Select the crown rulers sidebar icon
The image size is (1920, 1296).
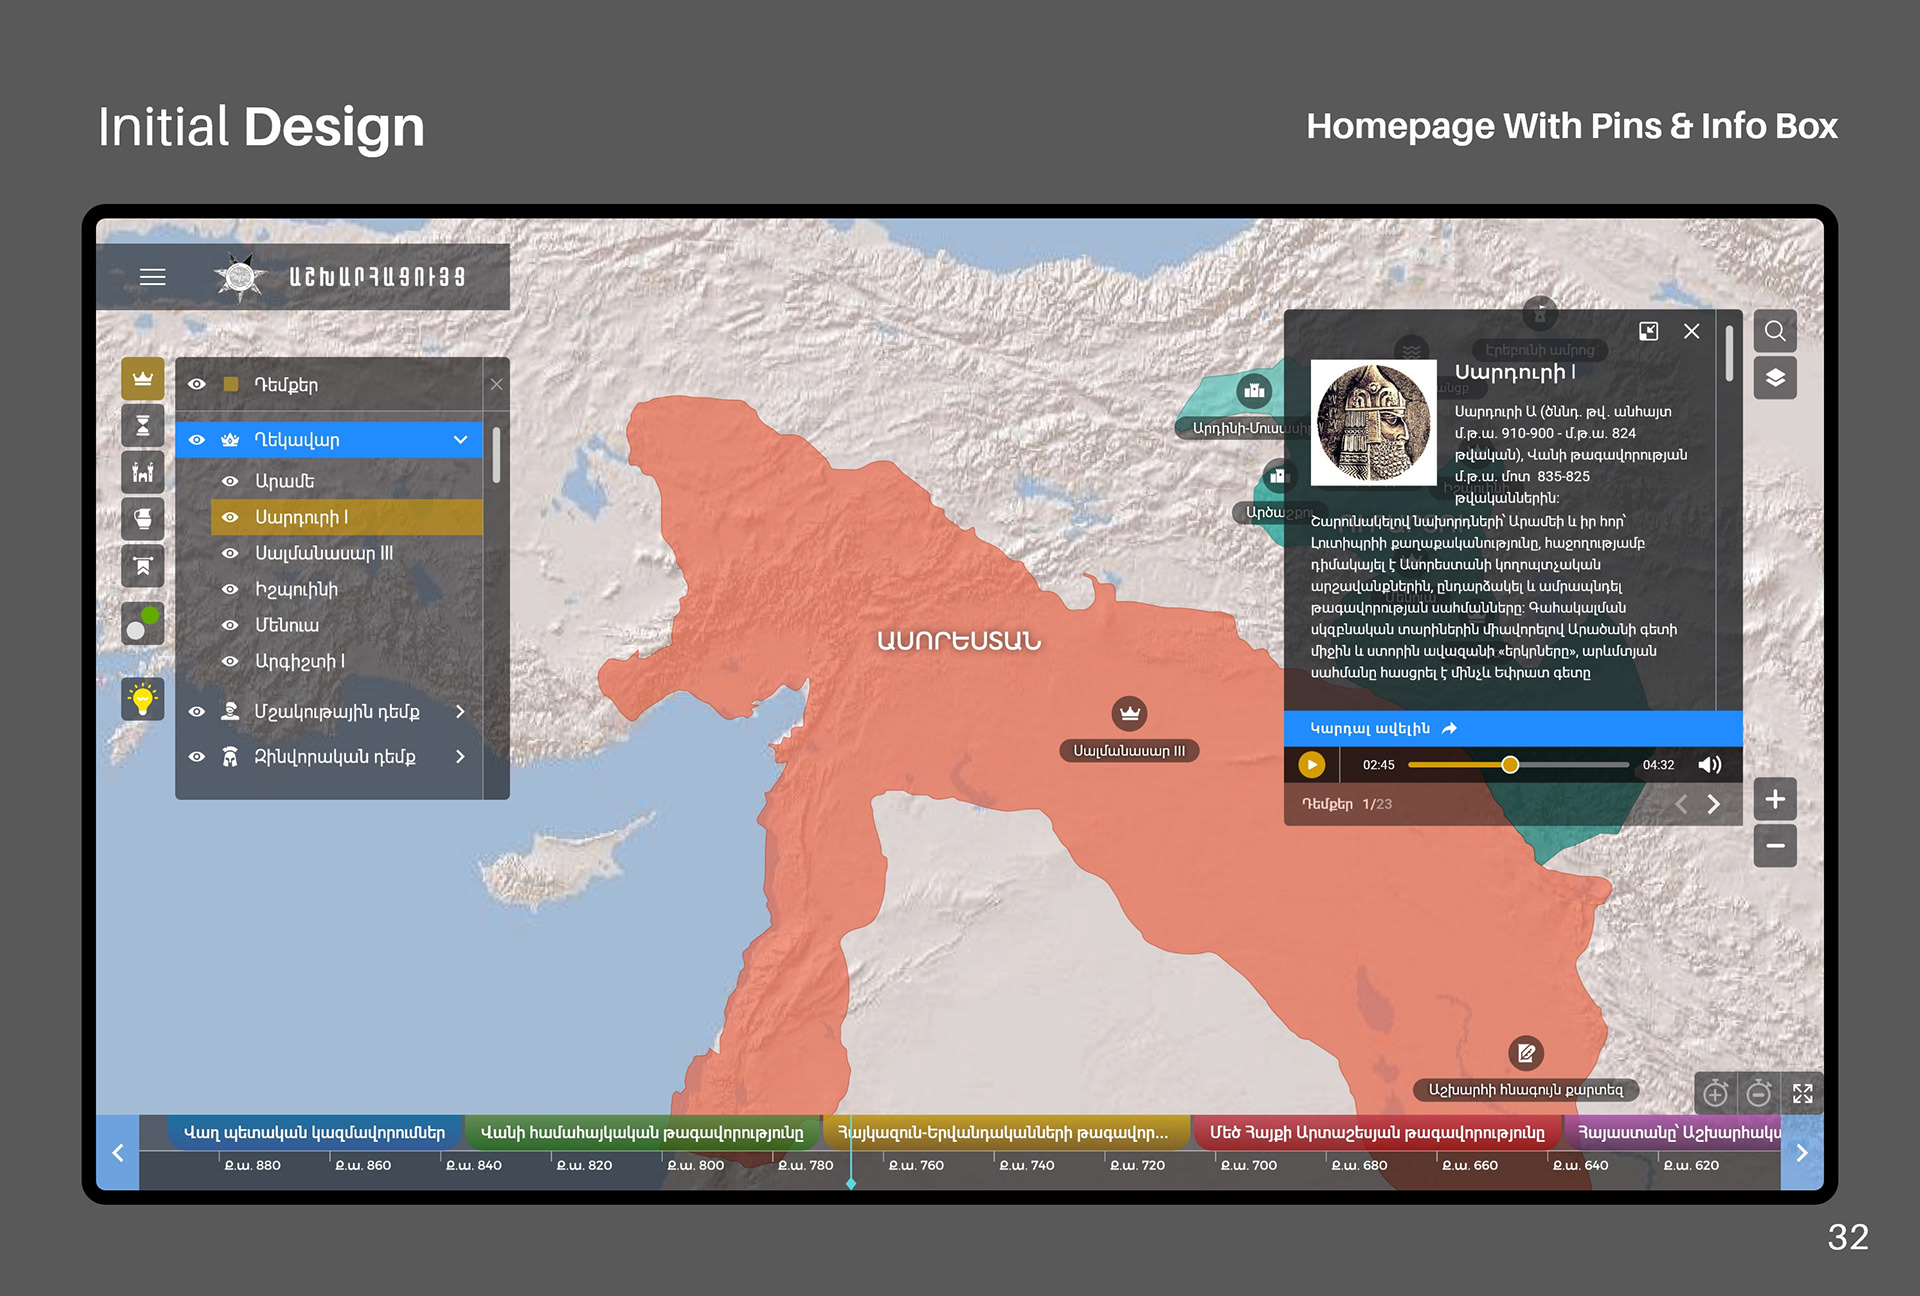143,379
